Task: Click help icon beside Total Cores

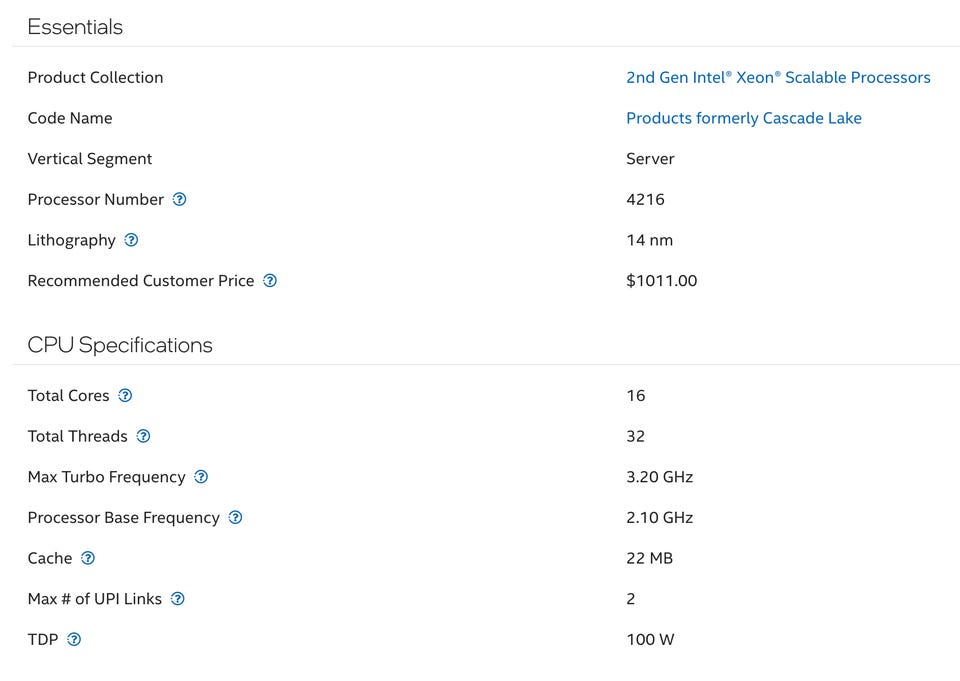Action: pos(125,395)
